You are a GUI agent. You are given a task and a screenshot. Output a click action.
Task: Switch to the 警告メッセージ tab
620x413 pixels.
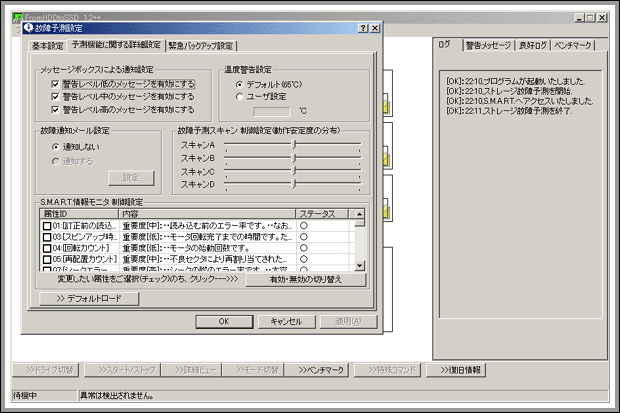[x=488, y=45]
